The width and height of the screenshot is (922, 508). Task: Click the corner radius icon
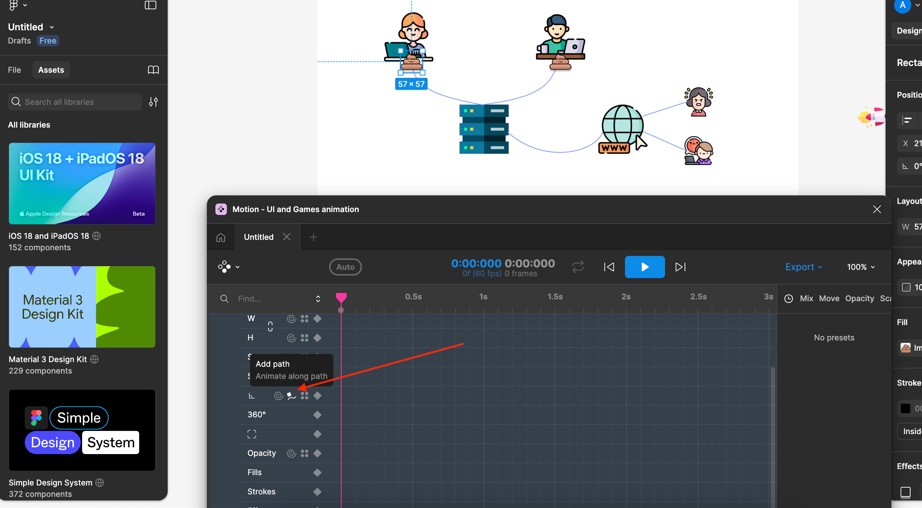(252, 435)
